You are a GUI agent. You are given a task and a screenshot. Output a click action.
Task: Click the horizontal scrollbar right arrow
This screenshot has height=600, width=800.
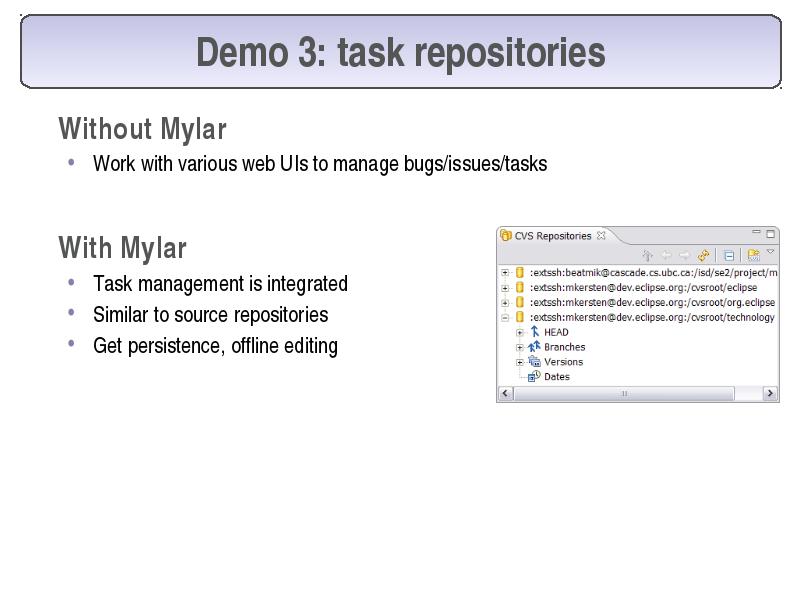pyautogui.click(x=770, y=393)
